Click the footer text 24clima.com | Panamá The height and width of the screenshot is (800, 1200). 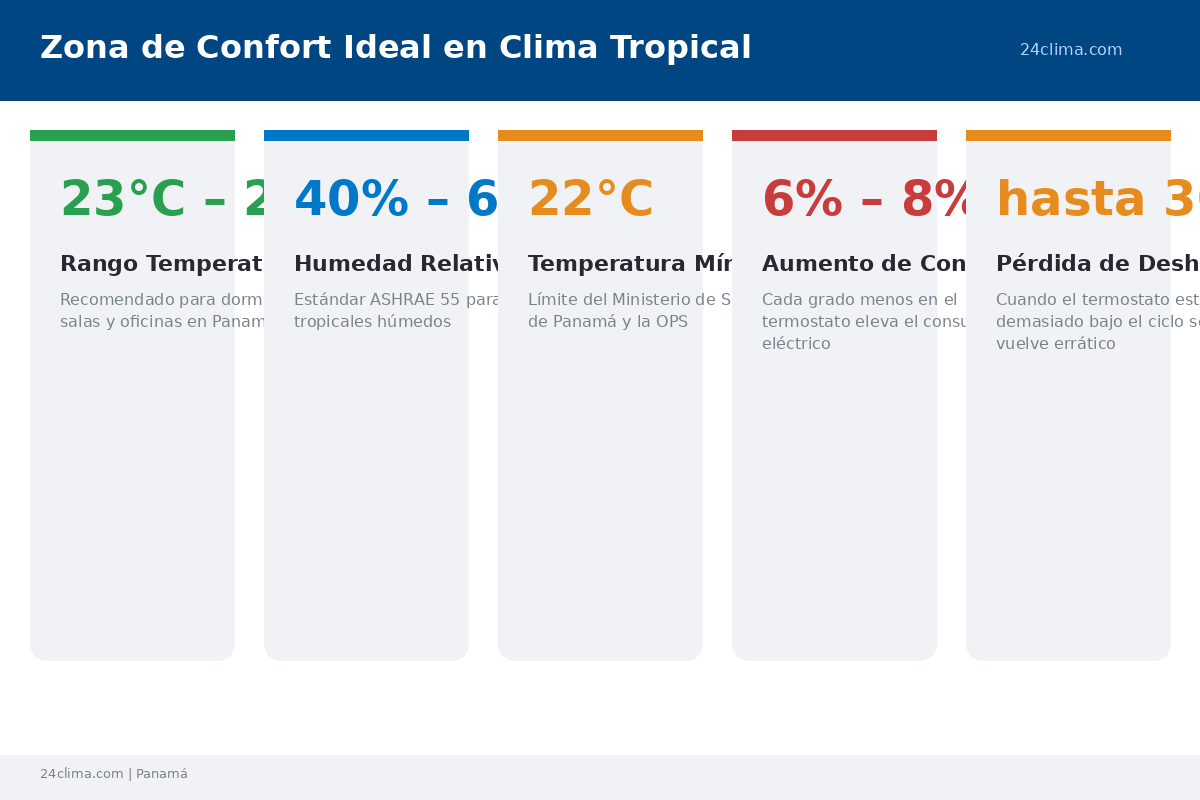tap(114, 774)
